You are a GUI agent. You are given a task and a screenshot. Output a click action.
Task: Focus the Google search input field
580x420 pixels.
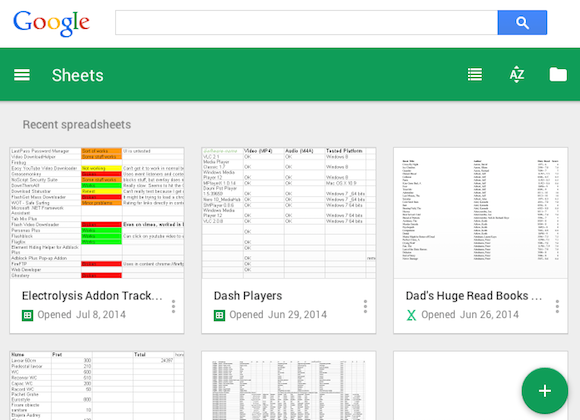click(x=306, y=23)
